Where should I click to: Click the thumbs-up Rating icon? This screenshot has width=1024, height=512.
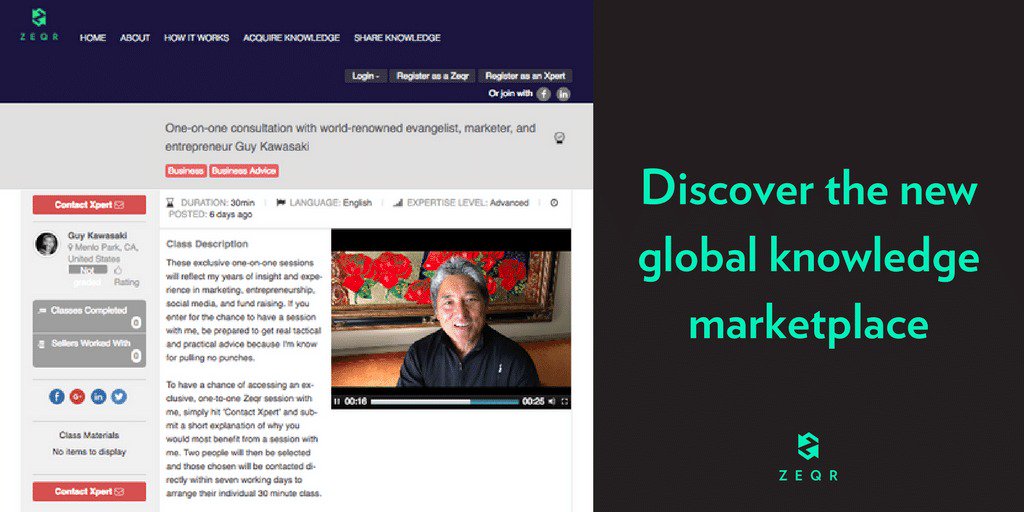pyautogui.click(x=118, y=270)
